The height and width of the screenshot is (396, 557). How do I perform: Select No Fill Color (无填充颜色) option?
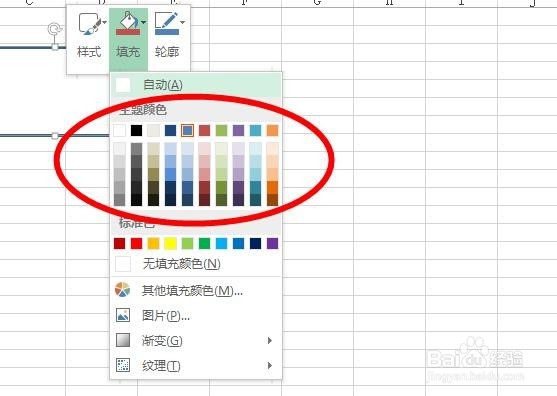coord(196,264)
